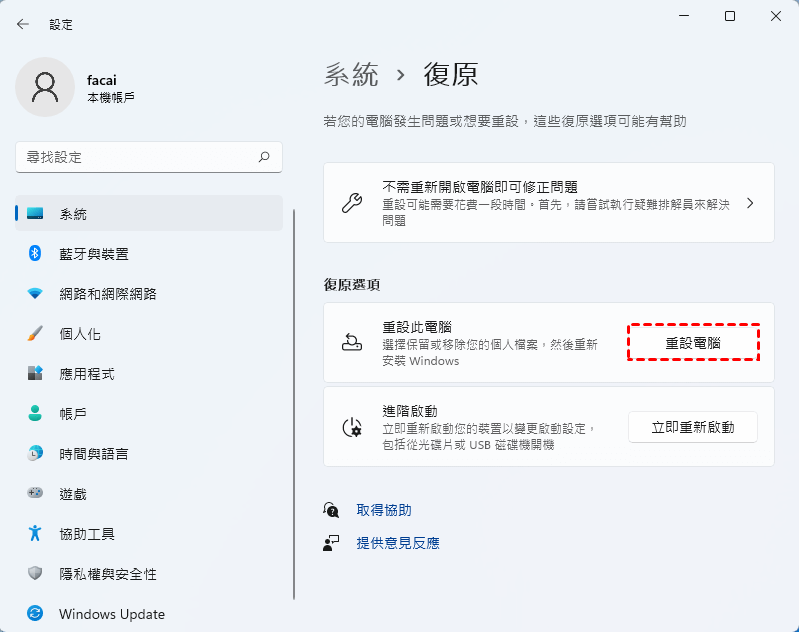Click the accessibility figure icon for 協助工具
The width and height of the screenshot is (799, 632).
tap(35, 534)
